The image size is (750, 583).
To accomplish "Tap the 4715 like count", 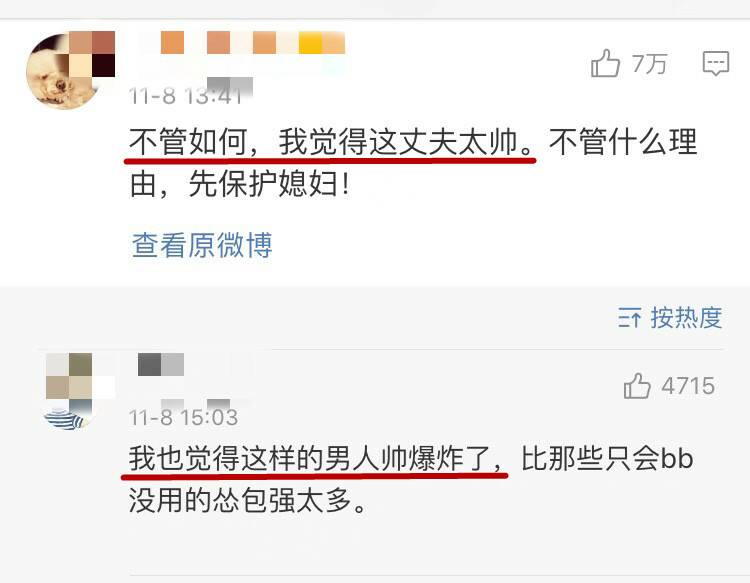I will click(688, 386).
